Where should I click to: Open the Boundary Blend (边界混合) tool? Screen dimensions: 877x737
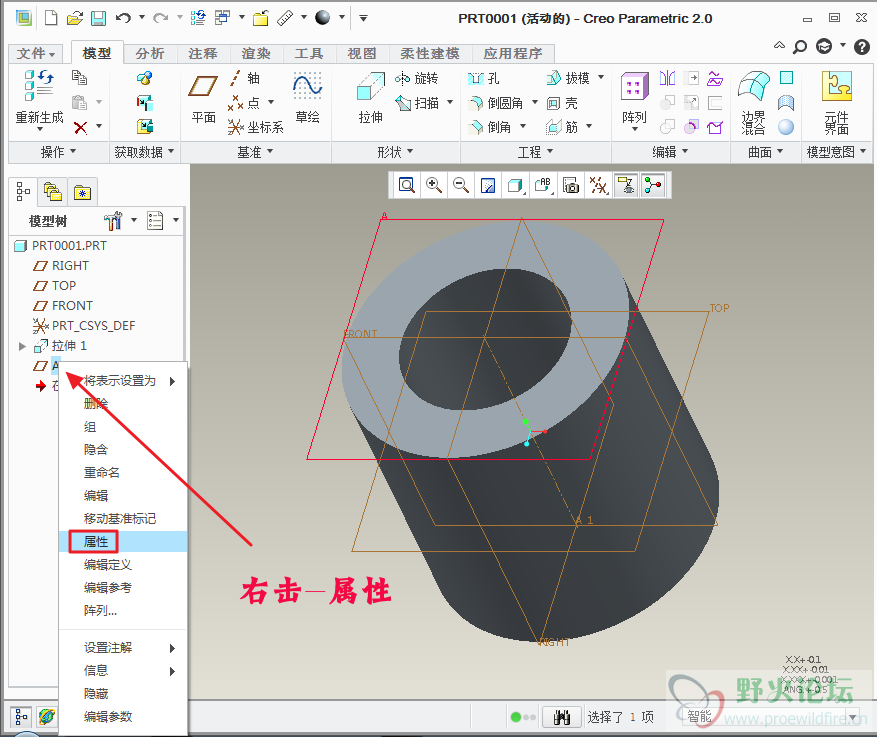(x=753, y=102)
